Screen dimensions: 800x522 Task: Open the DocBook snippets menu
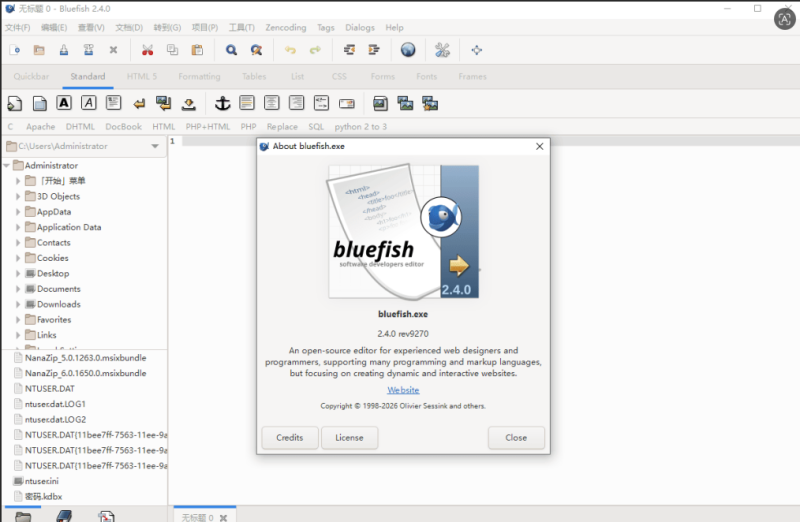[x=123, y=127]
